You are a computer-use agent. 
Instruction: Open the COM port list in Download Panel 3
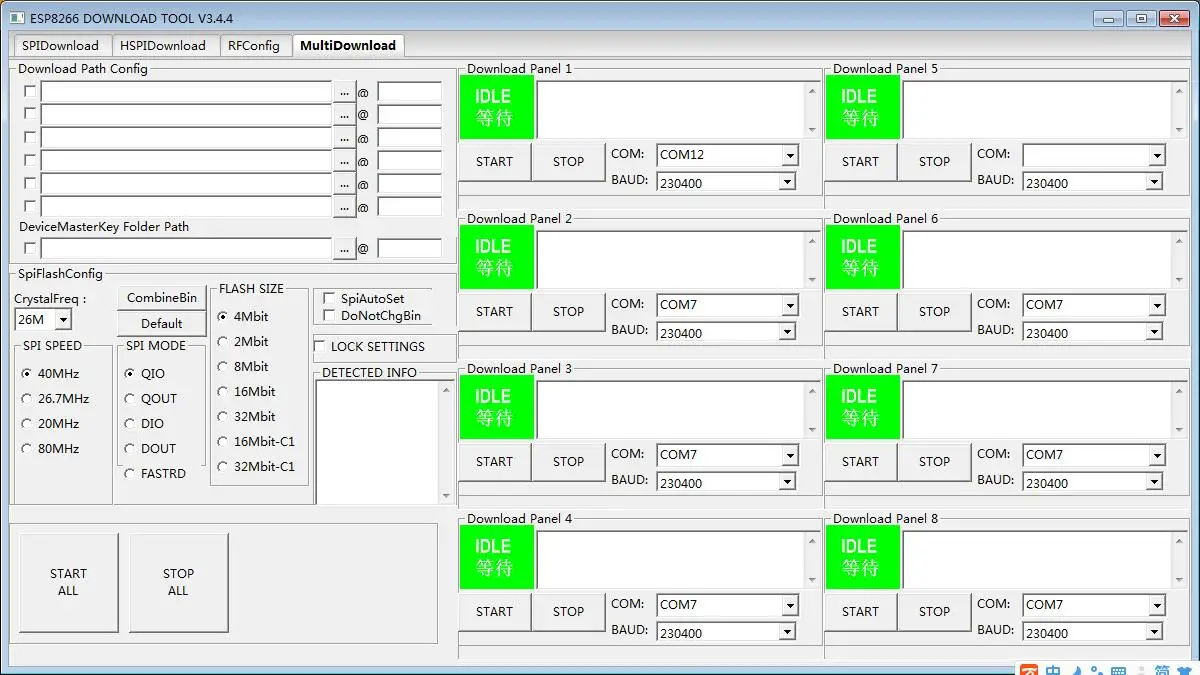(x=790, y=455)
